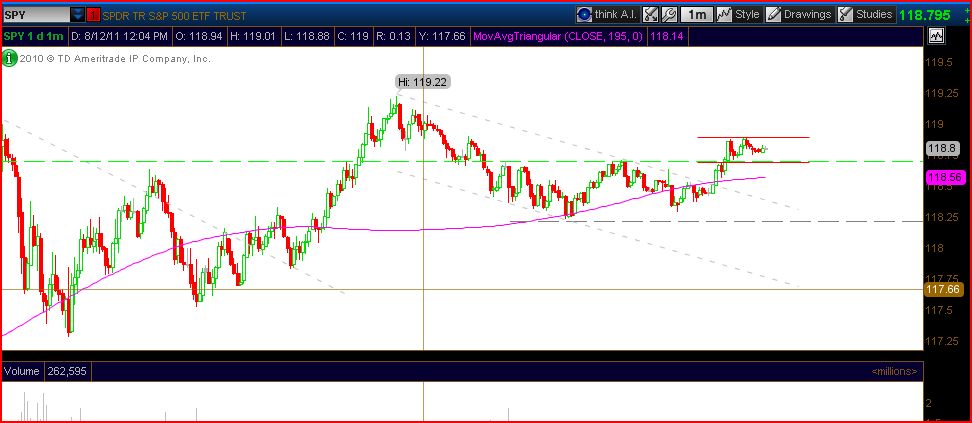Click the Hi: 119.22 price bubble

click(423, 81)
